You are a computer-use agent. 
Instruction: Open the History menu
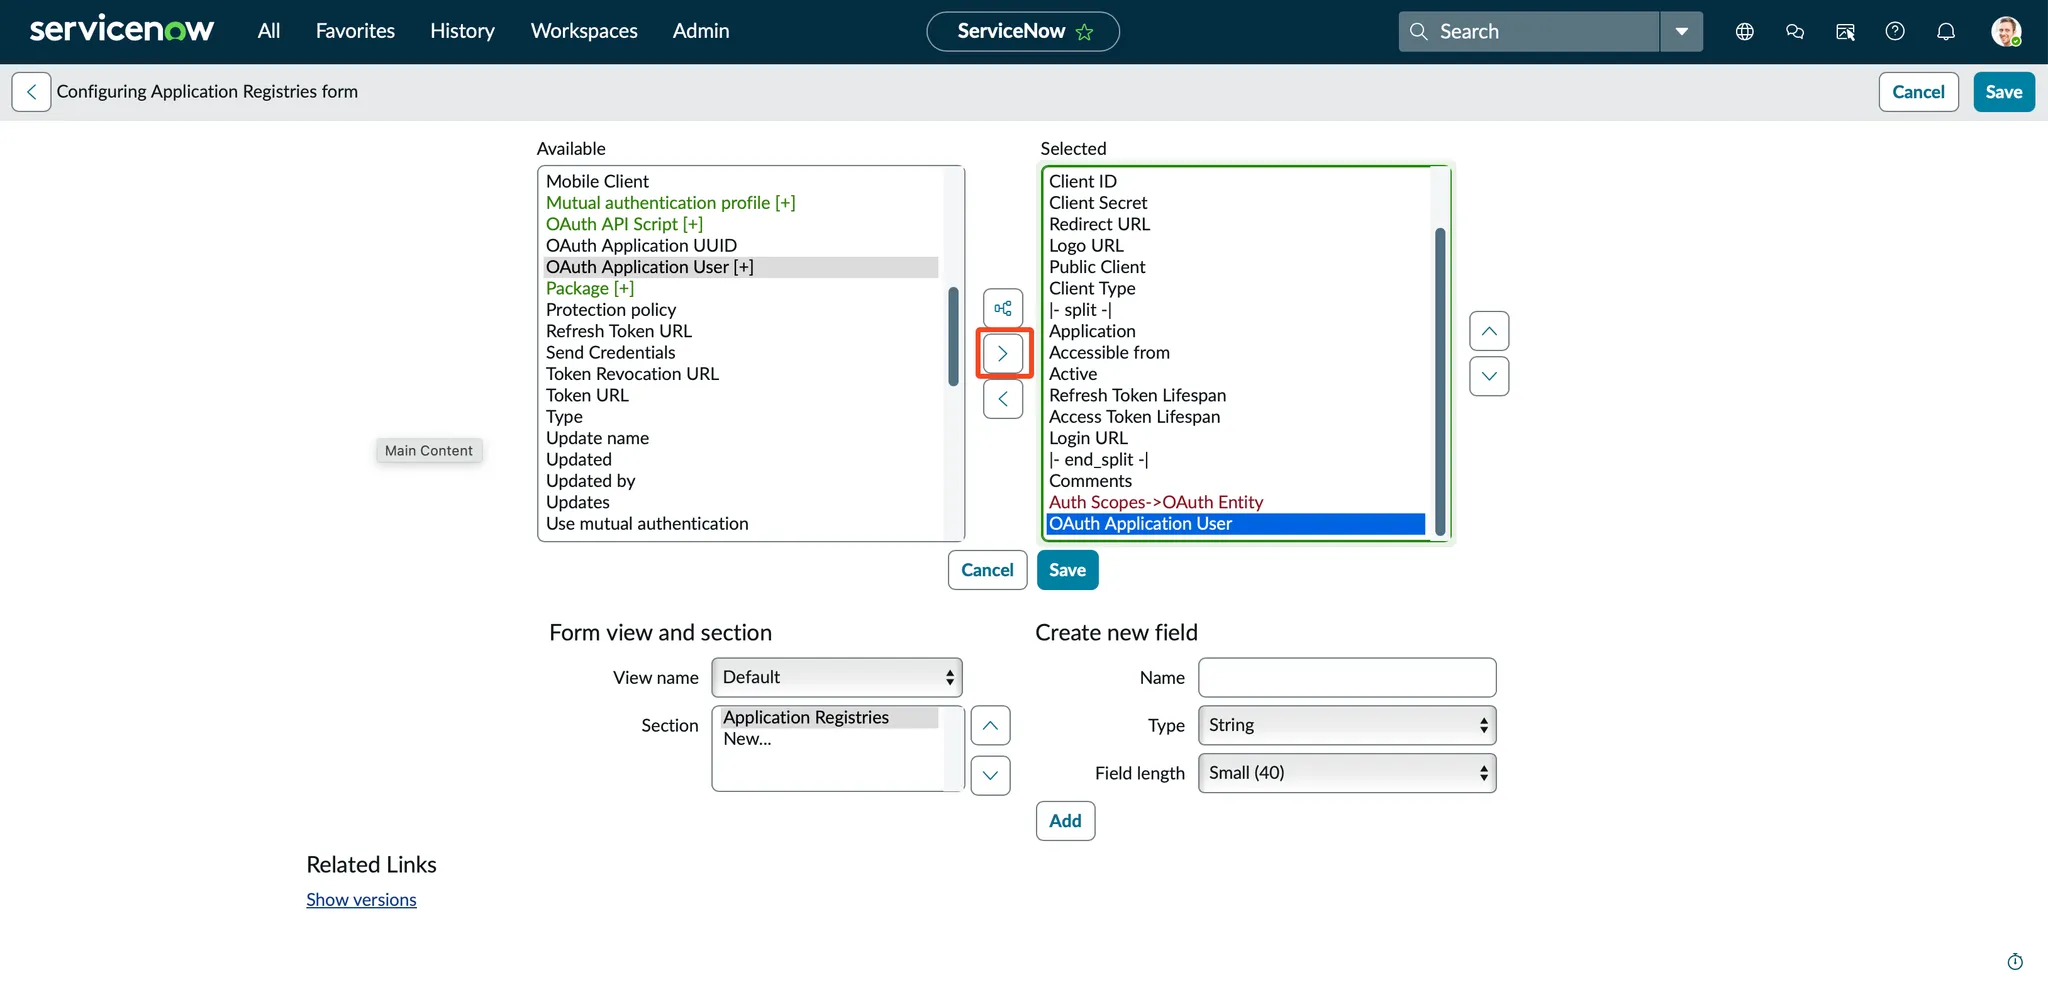point(462,31)
